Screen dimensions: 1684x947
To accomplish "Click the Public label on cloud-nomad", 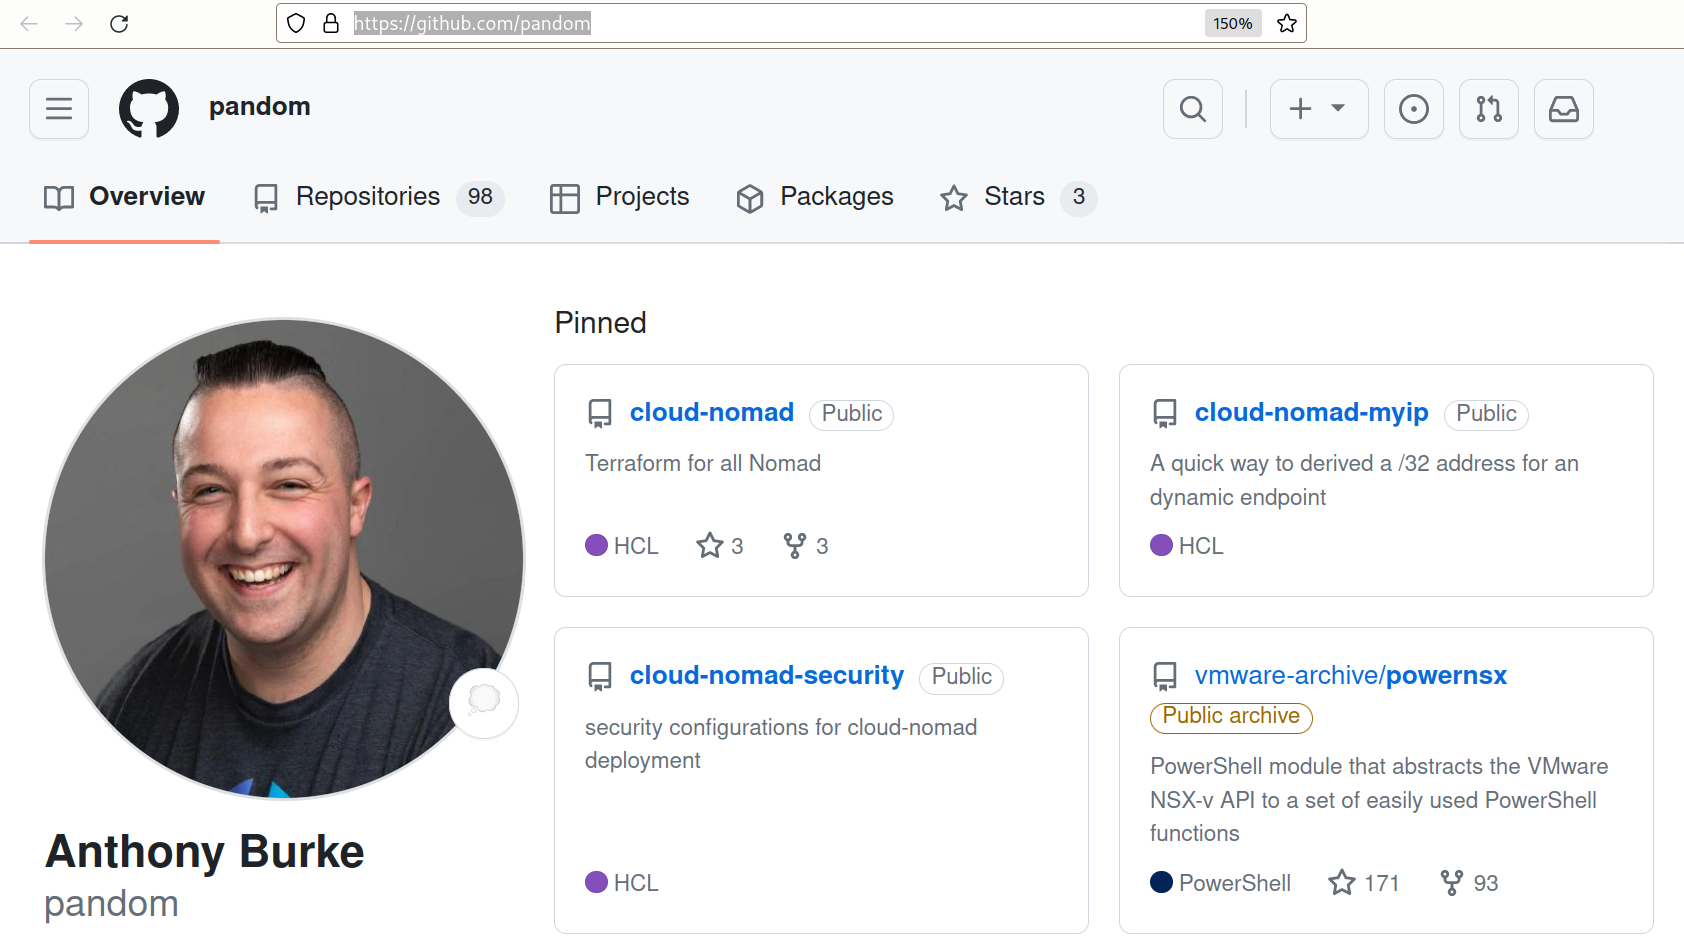I will tap(852, 414).
